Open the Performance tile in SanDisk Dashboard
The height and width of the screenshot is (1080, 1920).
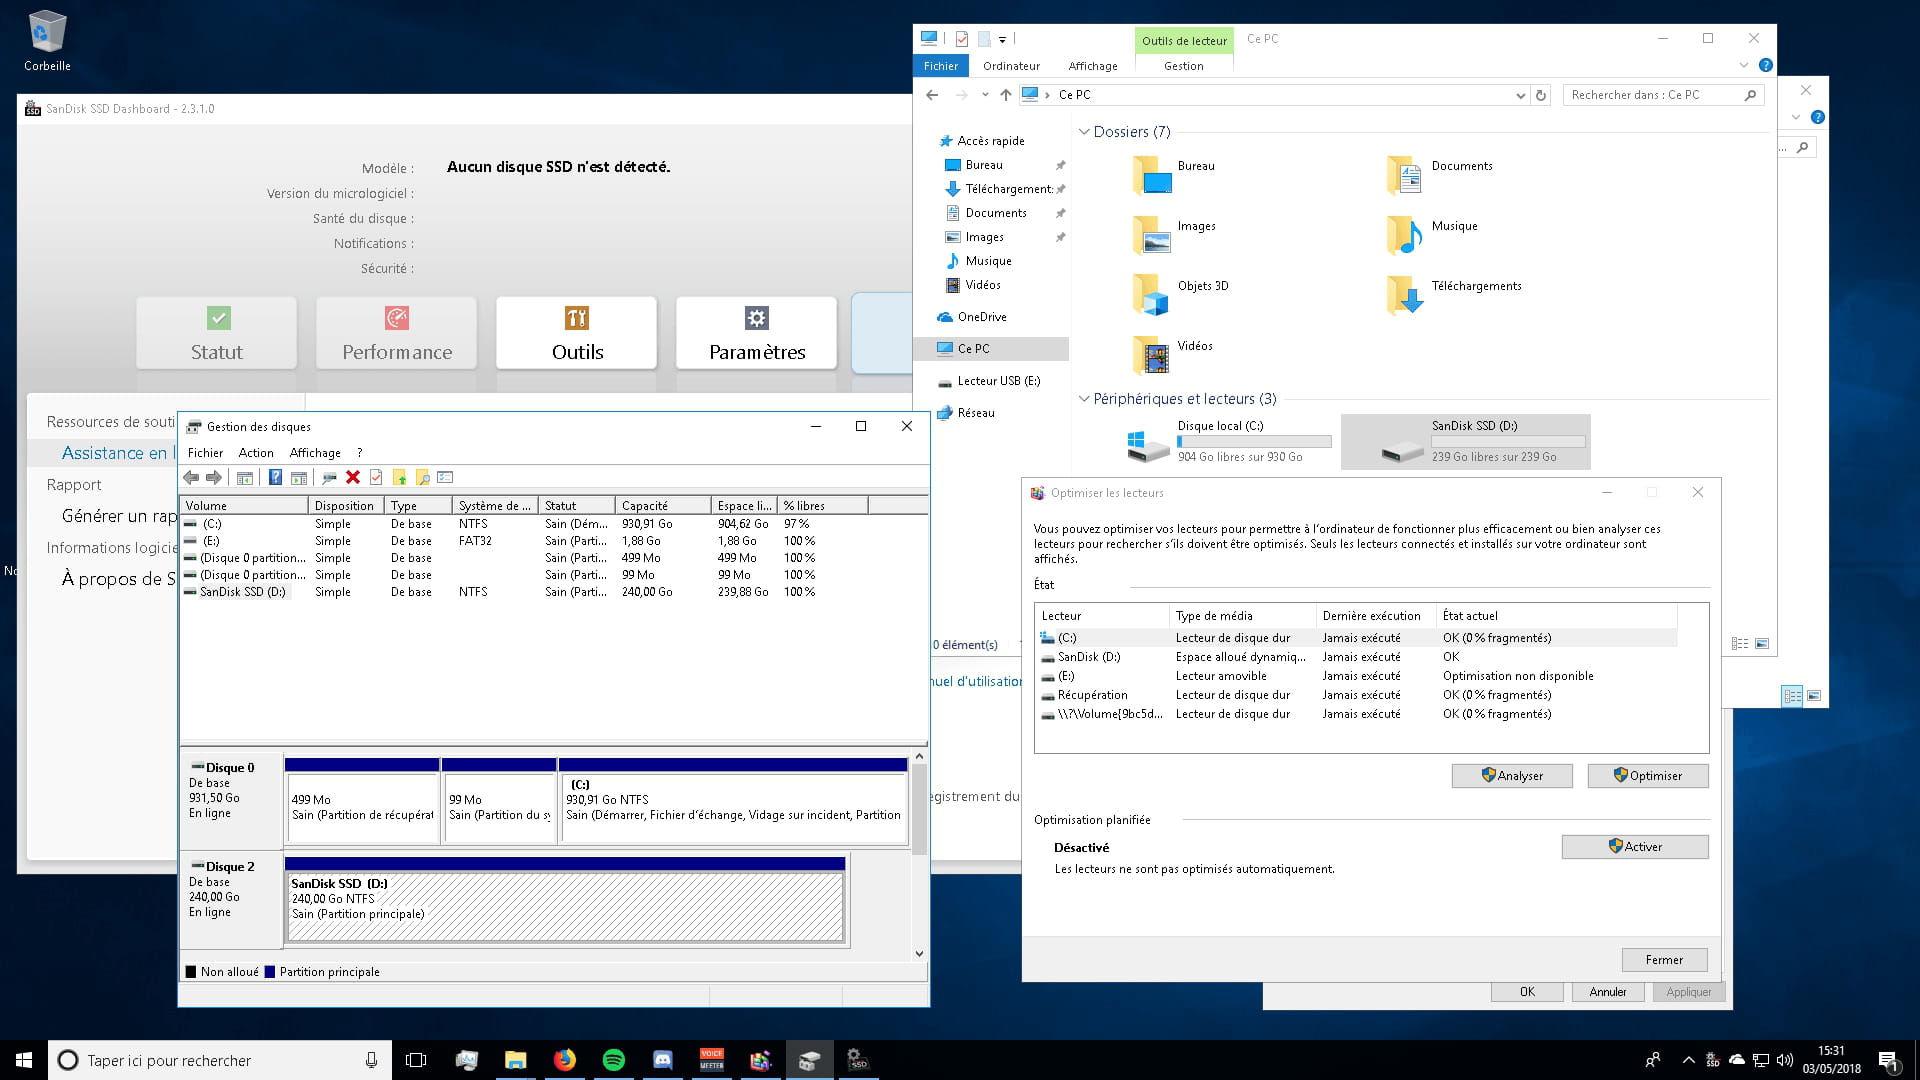pyautogui.click(x=397, y=333)
